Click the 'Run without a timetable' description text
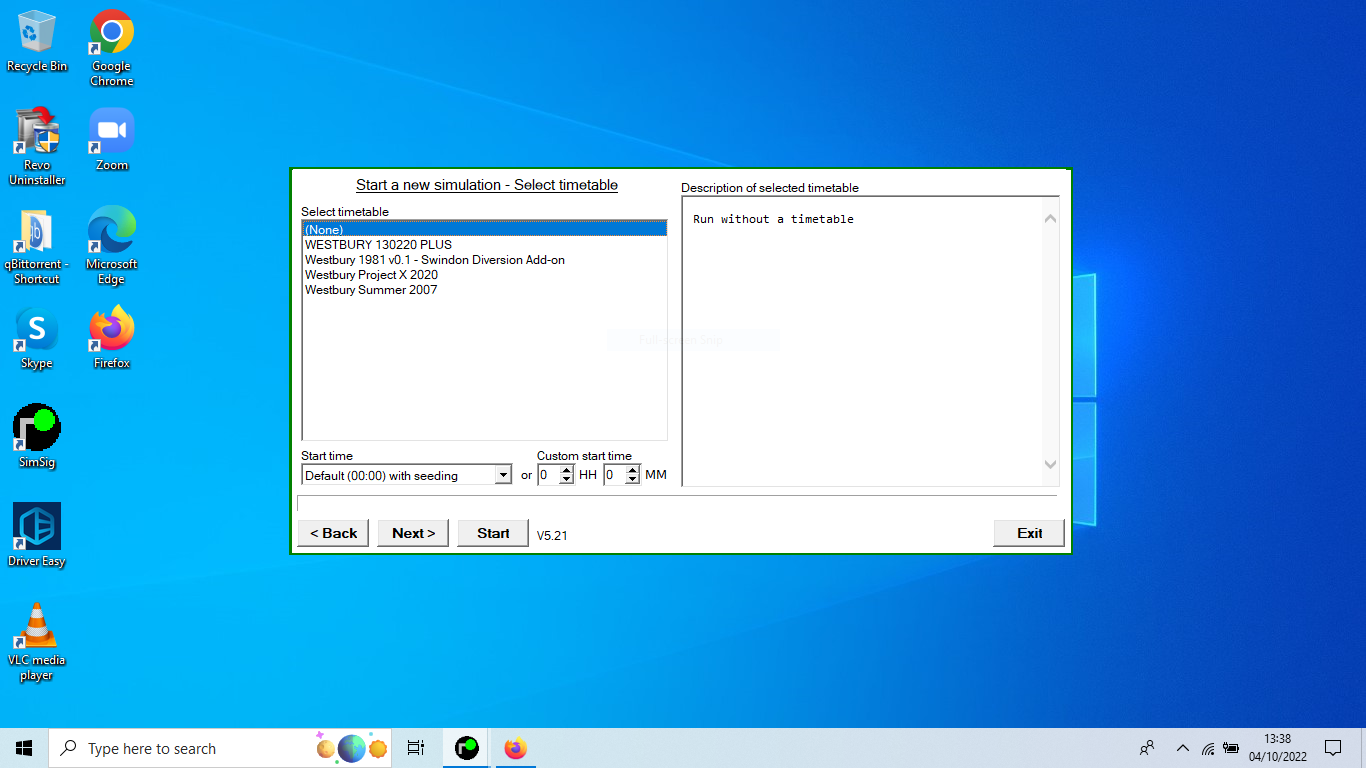This screenshot has height=768, width=1366. tap(773, 219)
